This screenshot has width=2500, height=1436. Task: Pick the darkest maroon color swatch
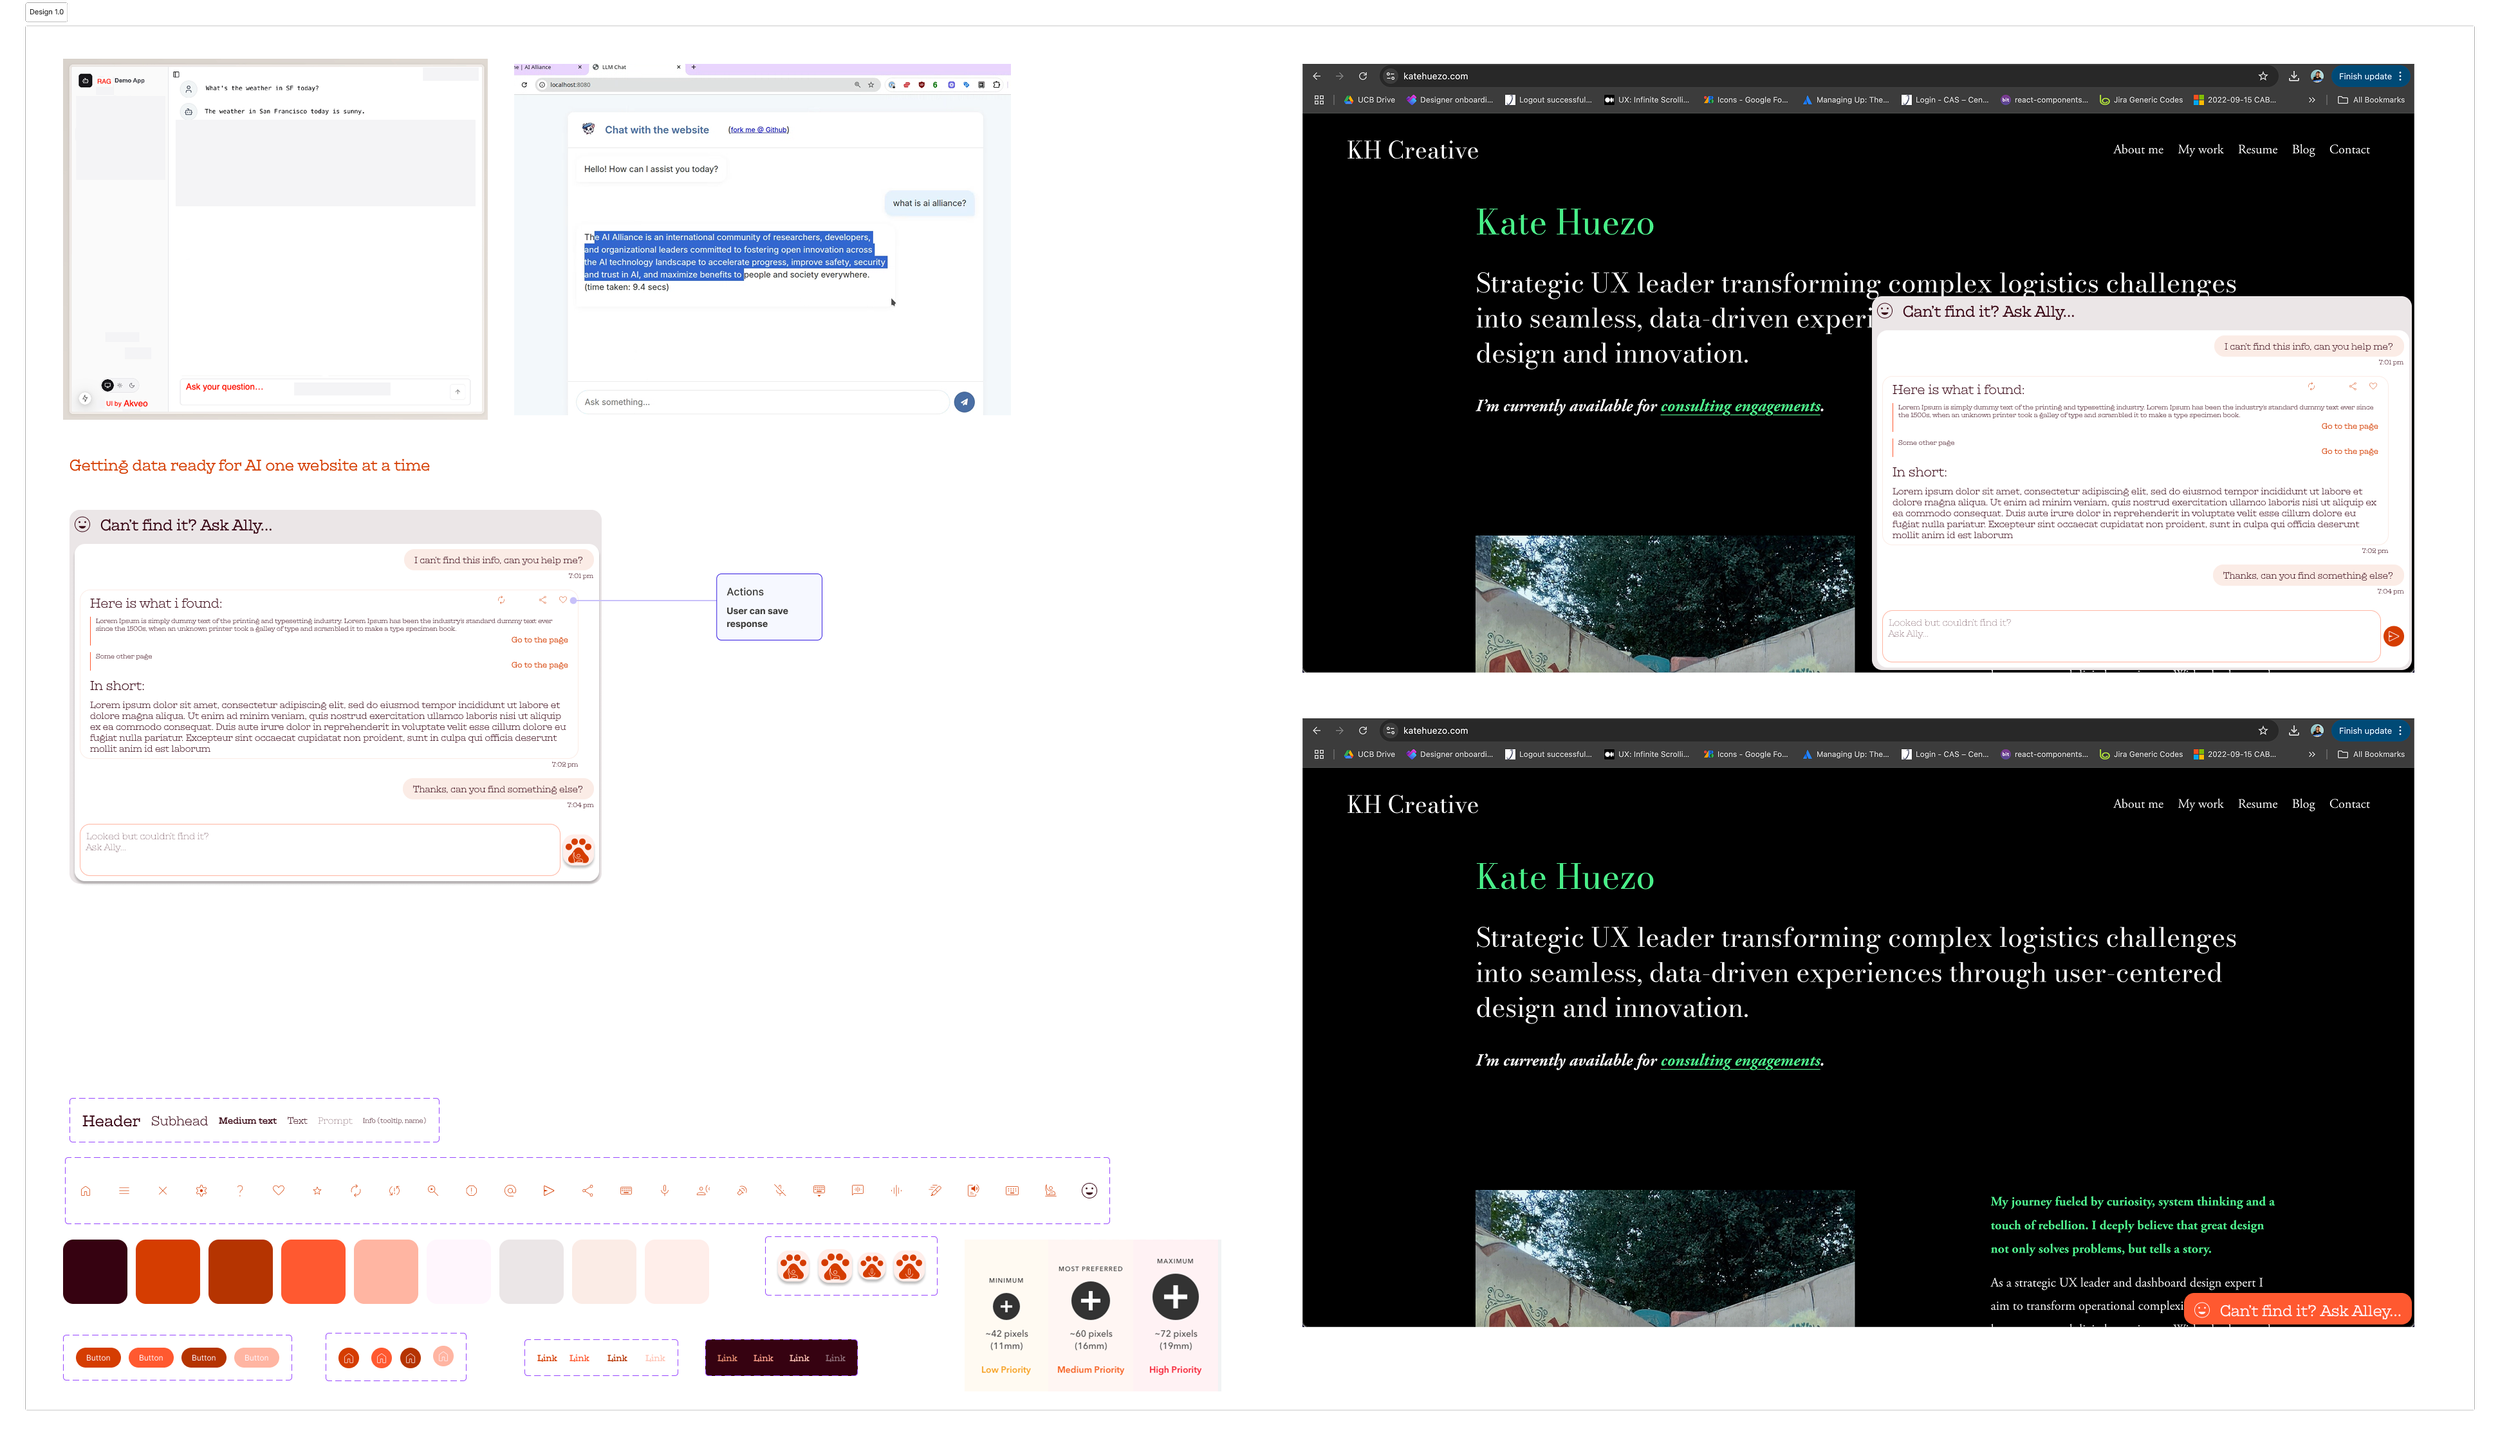pos(95,1272)
